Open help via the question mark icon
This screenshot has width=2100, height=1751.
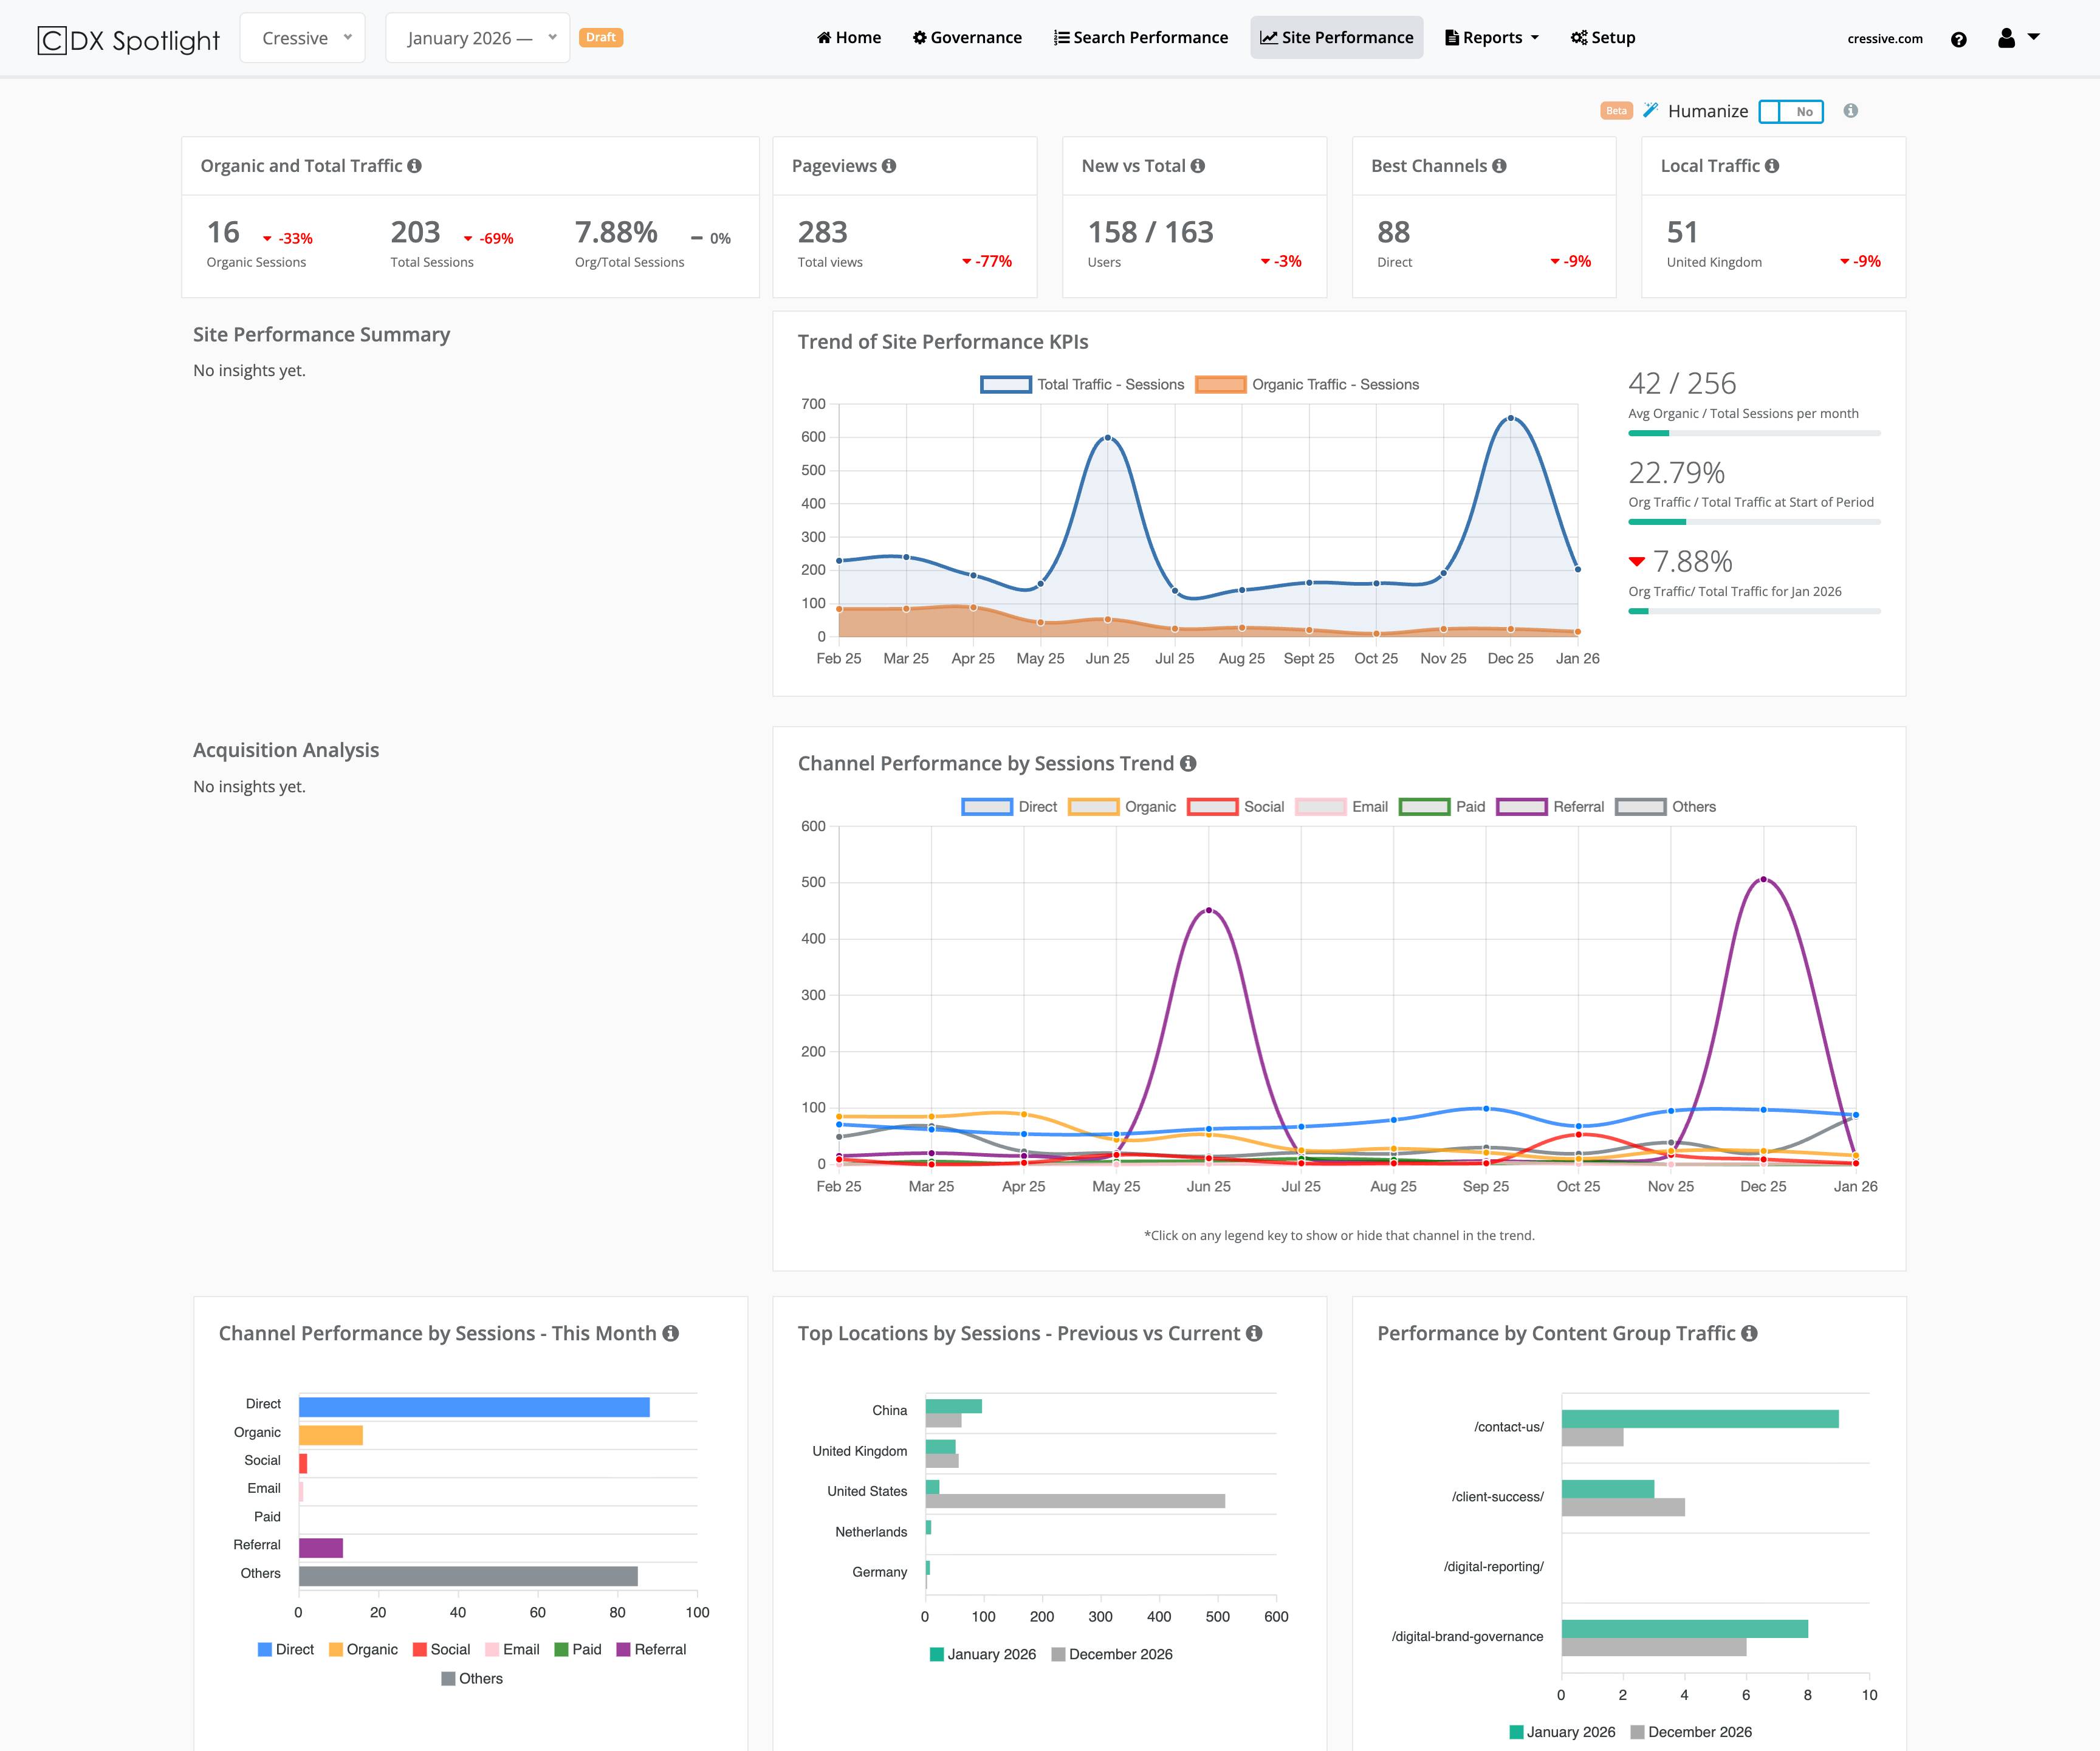click(x=1959, y=38)
